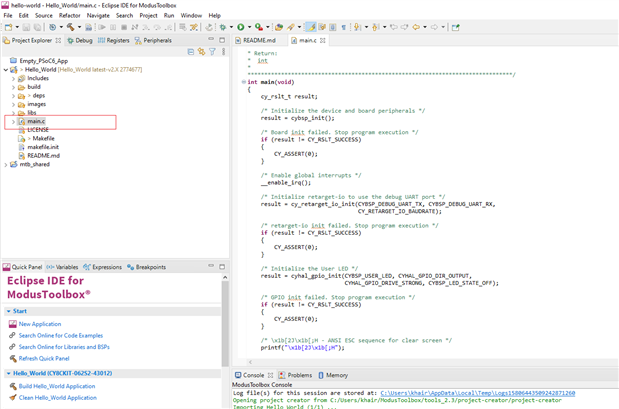The height and width of the screenshot is (409, 619).
Task: Switch to the Breakpoints tab
Action: point(146,267)
